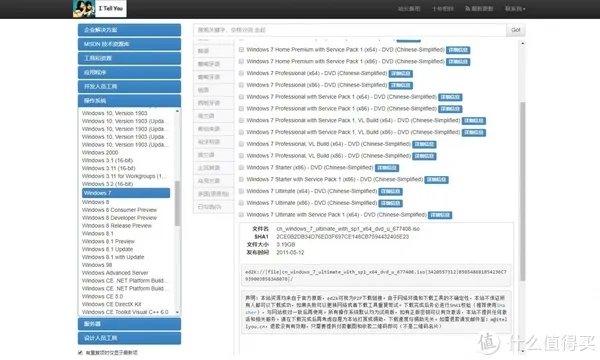Open details for Professional with SP1 (x64)
The image size is (600, 360).
click(450, 97)
